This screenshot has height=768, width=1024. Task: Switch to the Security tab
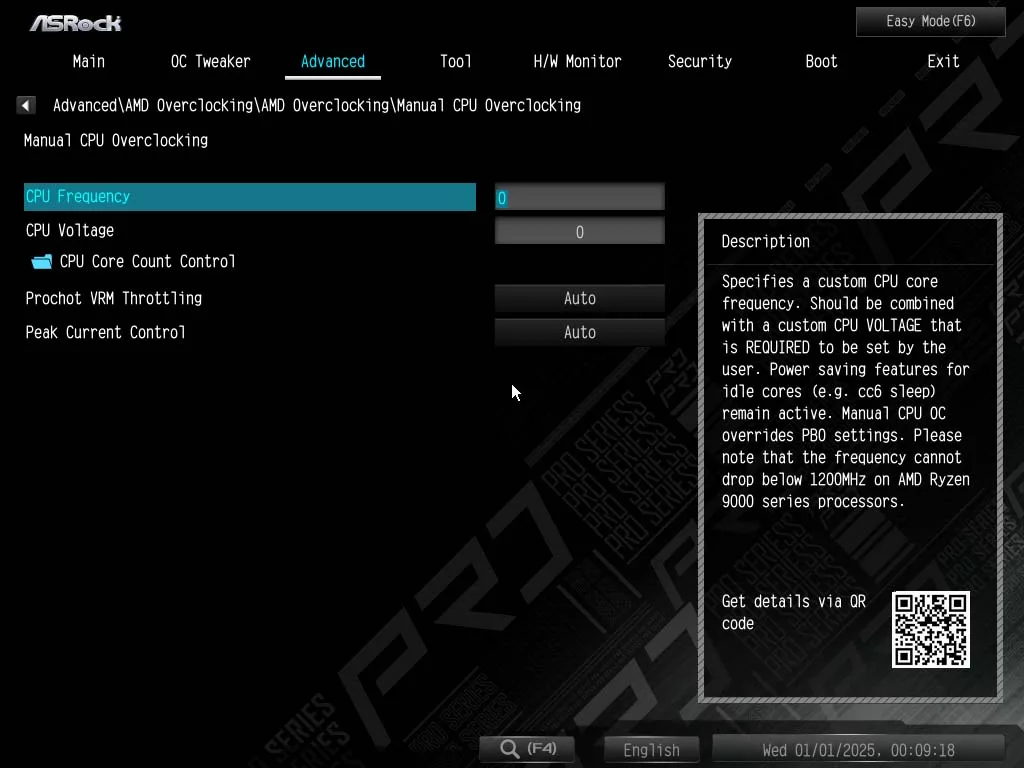click(699, 61)
